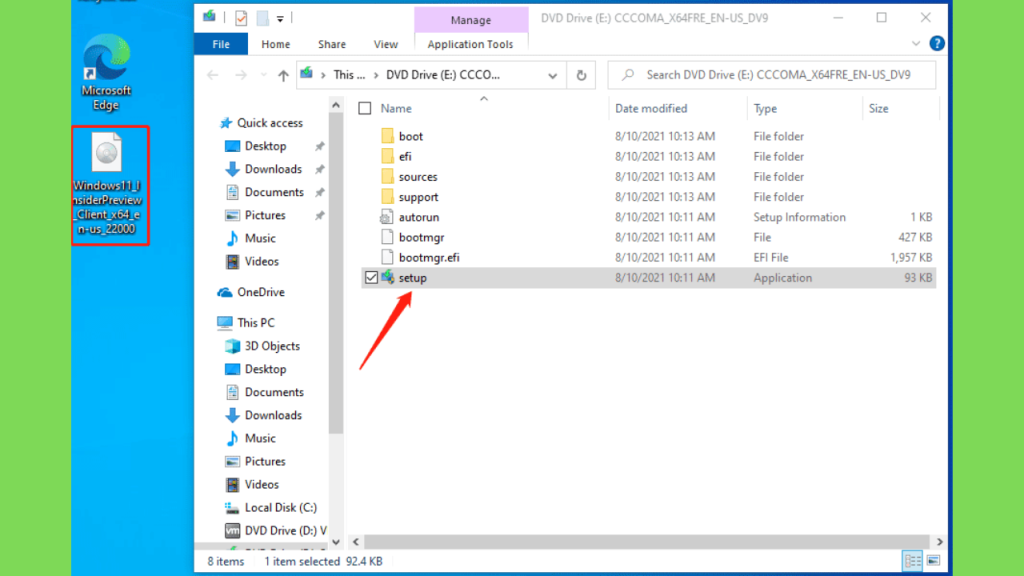Select the boot folder icon
The height and width of the screenshot is (576, 1024).
(x=387, y=136)
